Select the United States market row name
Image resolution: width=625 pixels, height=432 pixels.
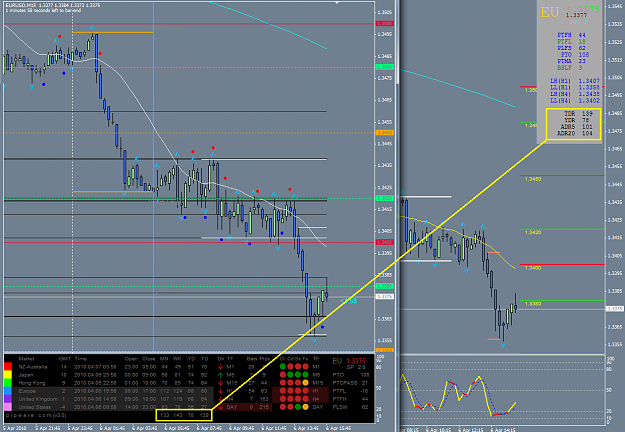(x=34, y=407)
